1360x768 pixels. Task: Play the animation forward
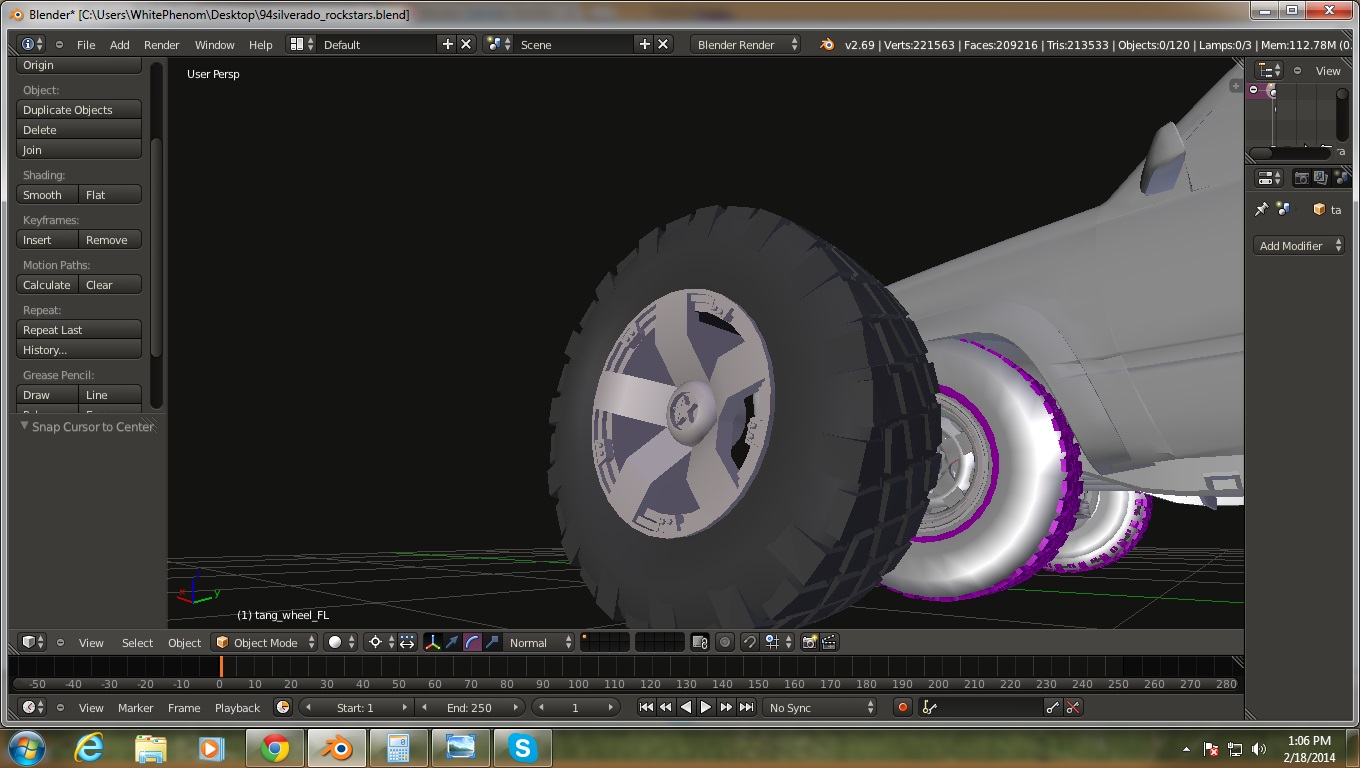(706, 707)
